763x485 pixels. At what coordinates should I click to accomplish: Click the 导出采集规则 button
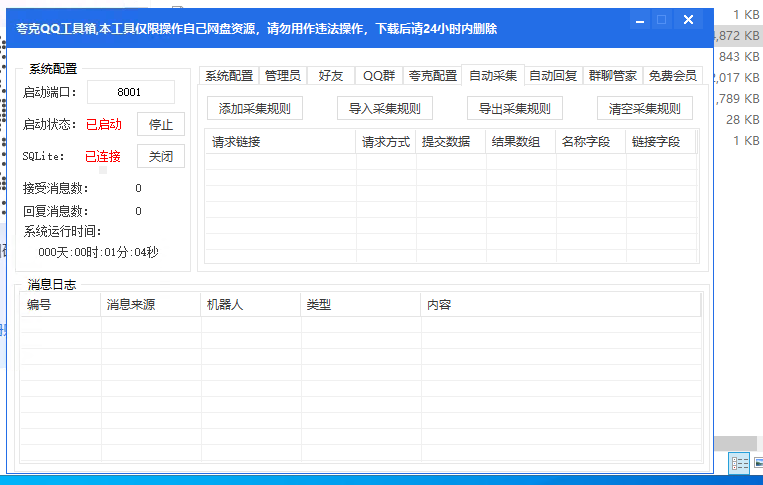(x=514, y=109)
